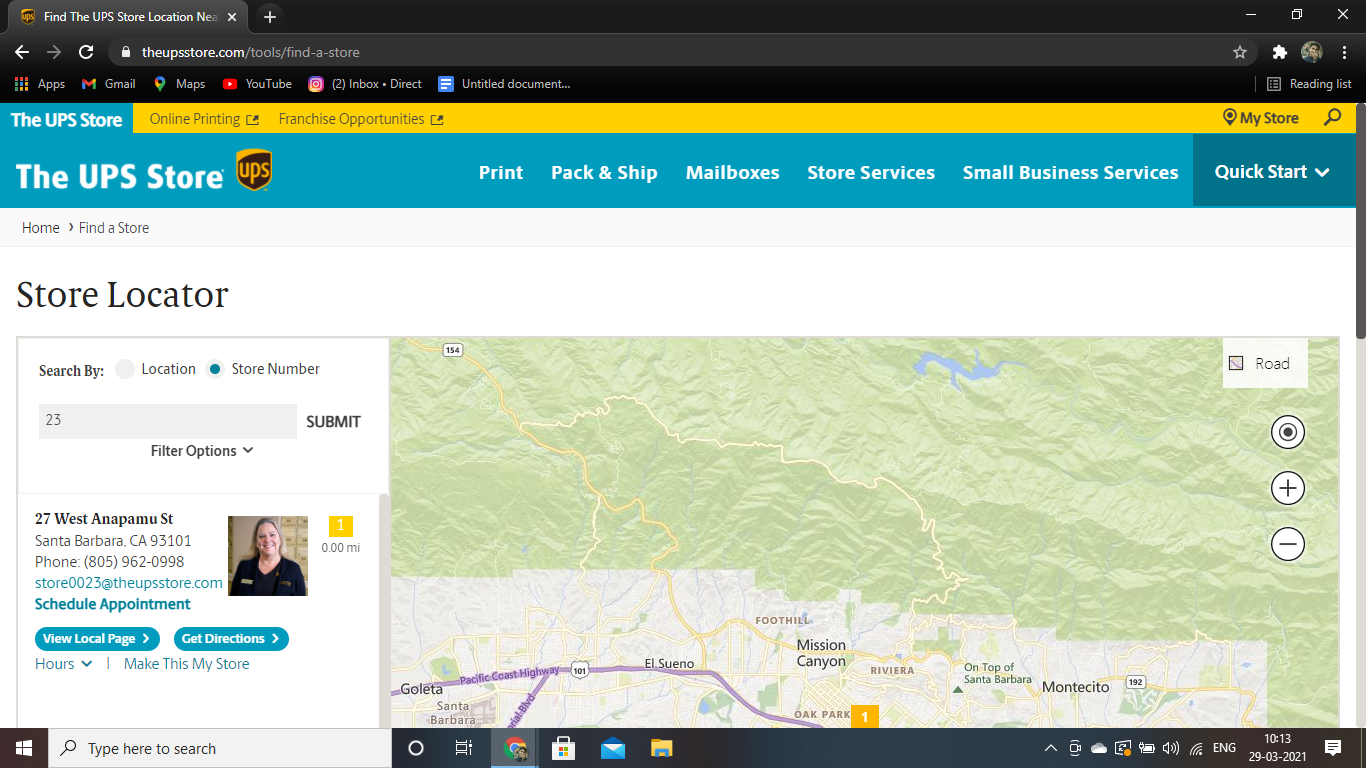Click the site search magnifier icon
Image resolution: width=1366 pixels, height=768 pixels.
(1332, 118)
